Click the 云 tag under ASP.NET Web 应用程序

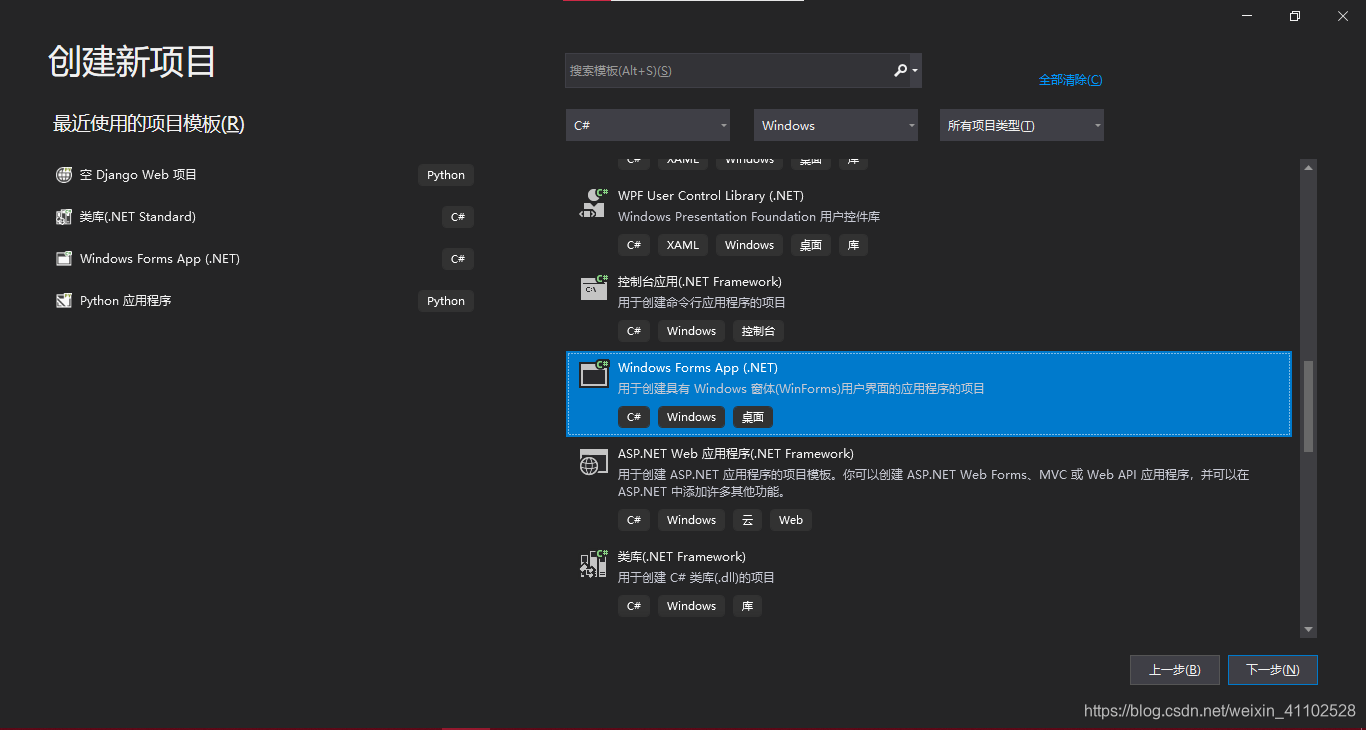(747, 520)
